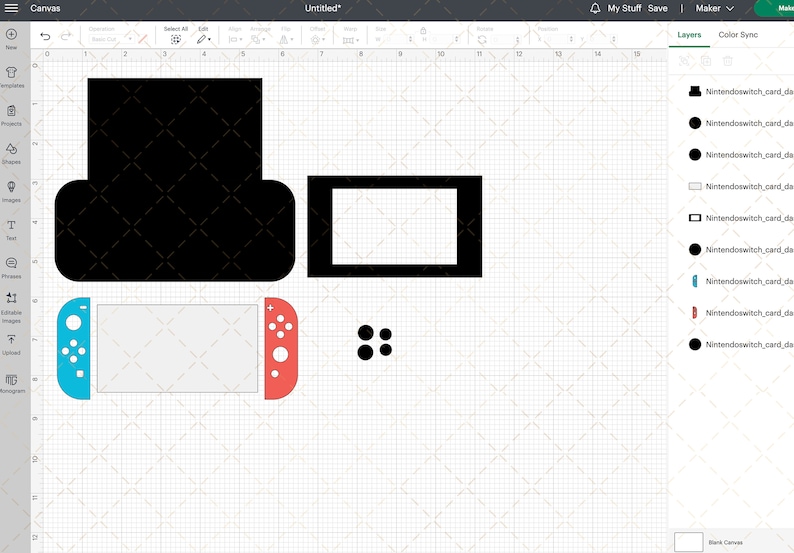Click the Select All icon
This screenshot has height=553, width=794.
tap(176, 40)
